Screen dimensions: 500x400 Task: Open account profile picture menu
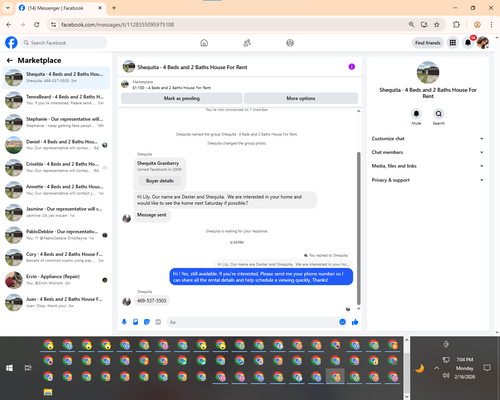pos(483,43)
